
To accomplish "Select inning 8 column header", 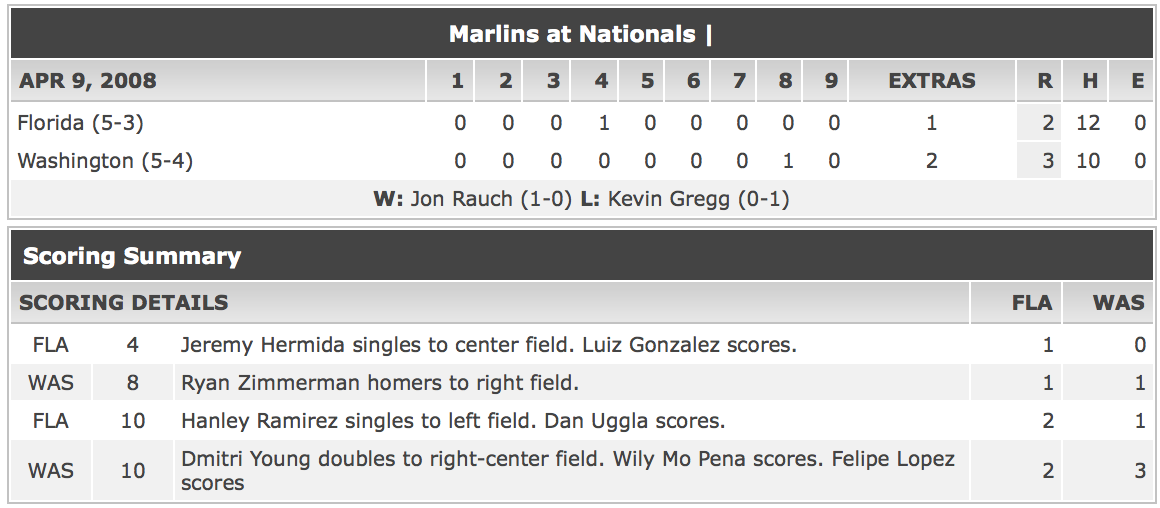I will click(x=784, y=81).
